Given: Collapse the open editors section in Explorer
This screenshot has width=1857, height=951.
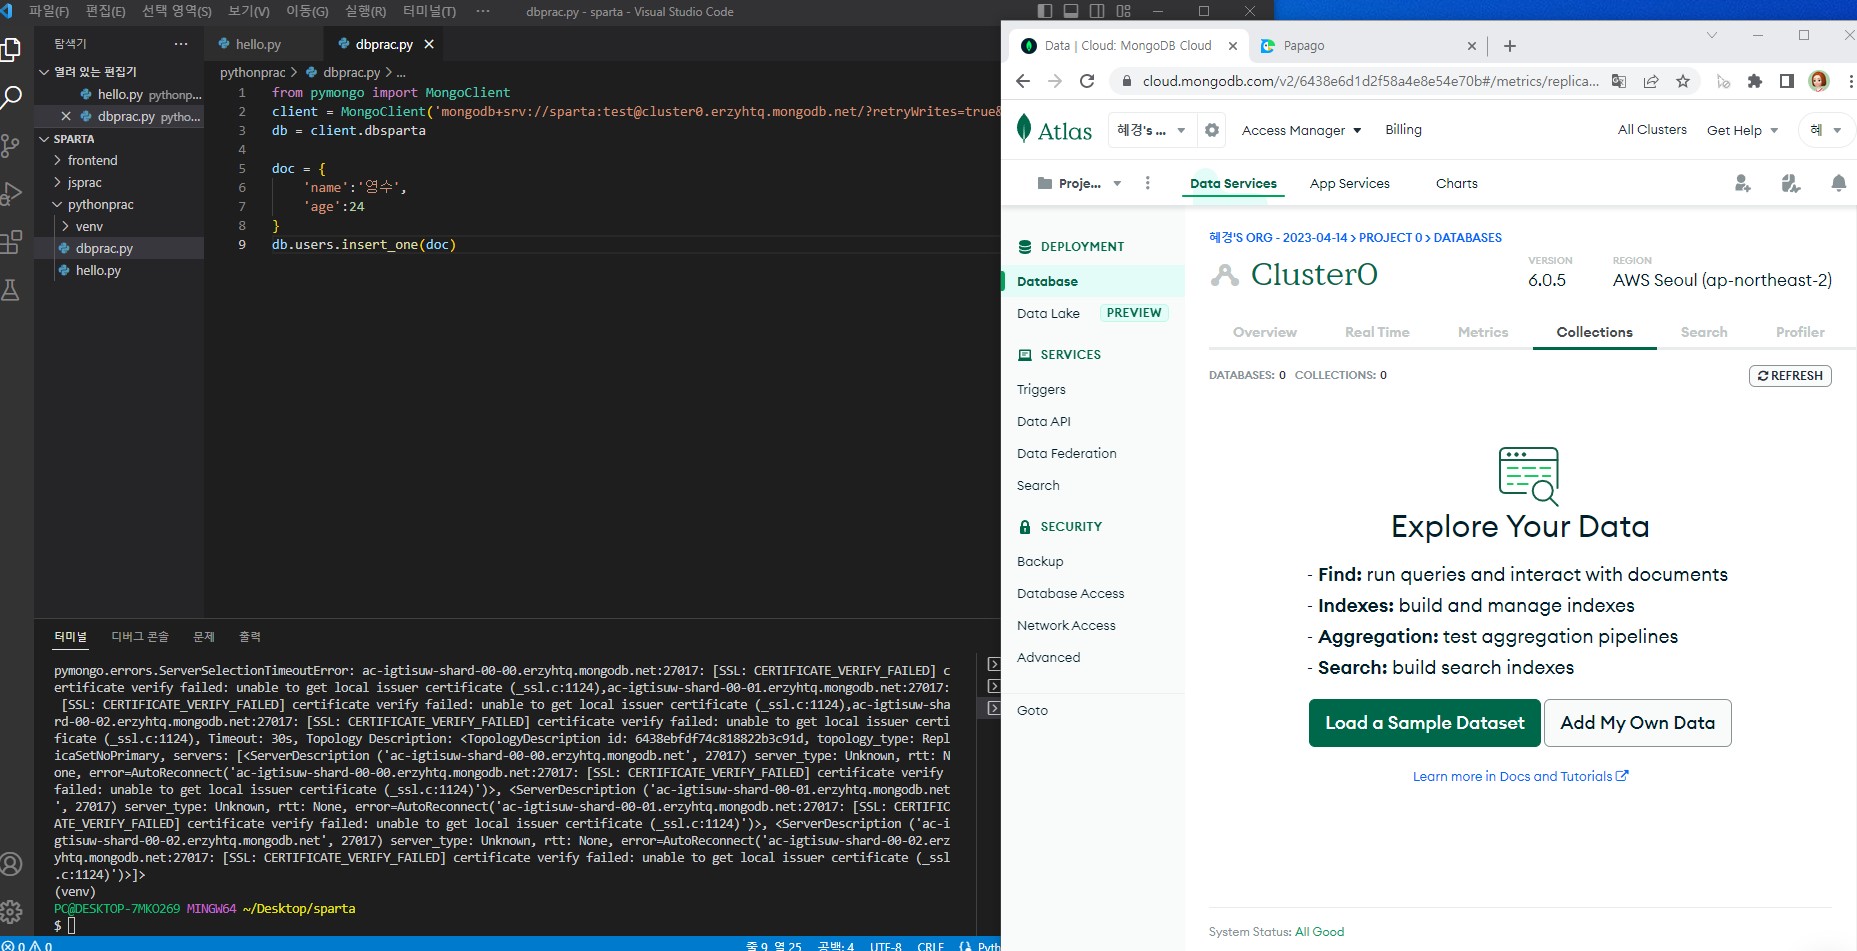Looking at the screenshot, I should pos(44,72).
